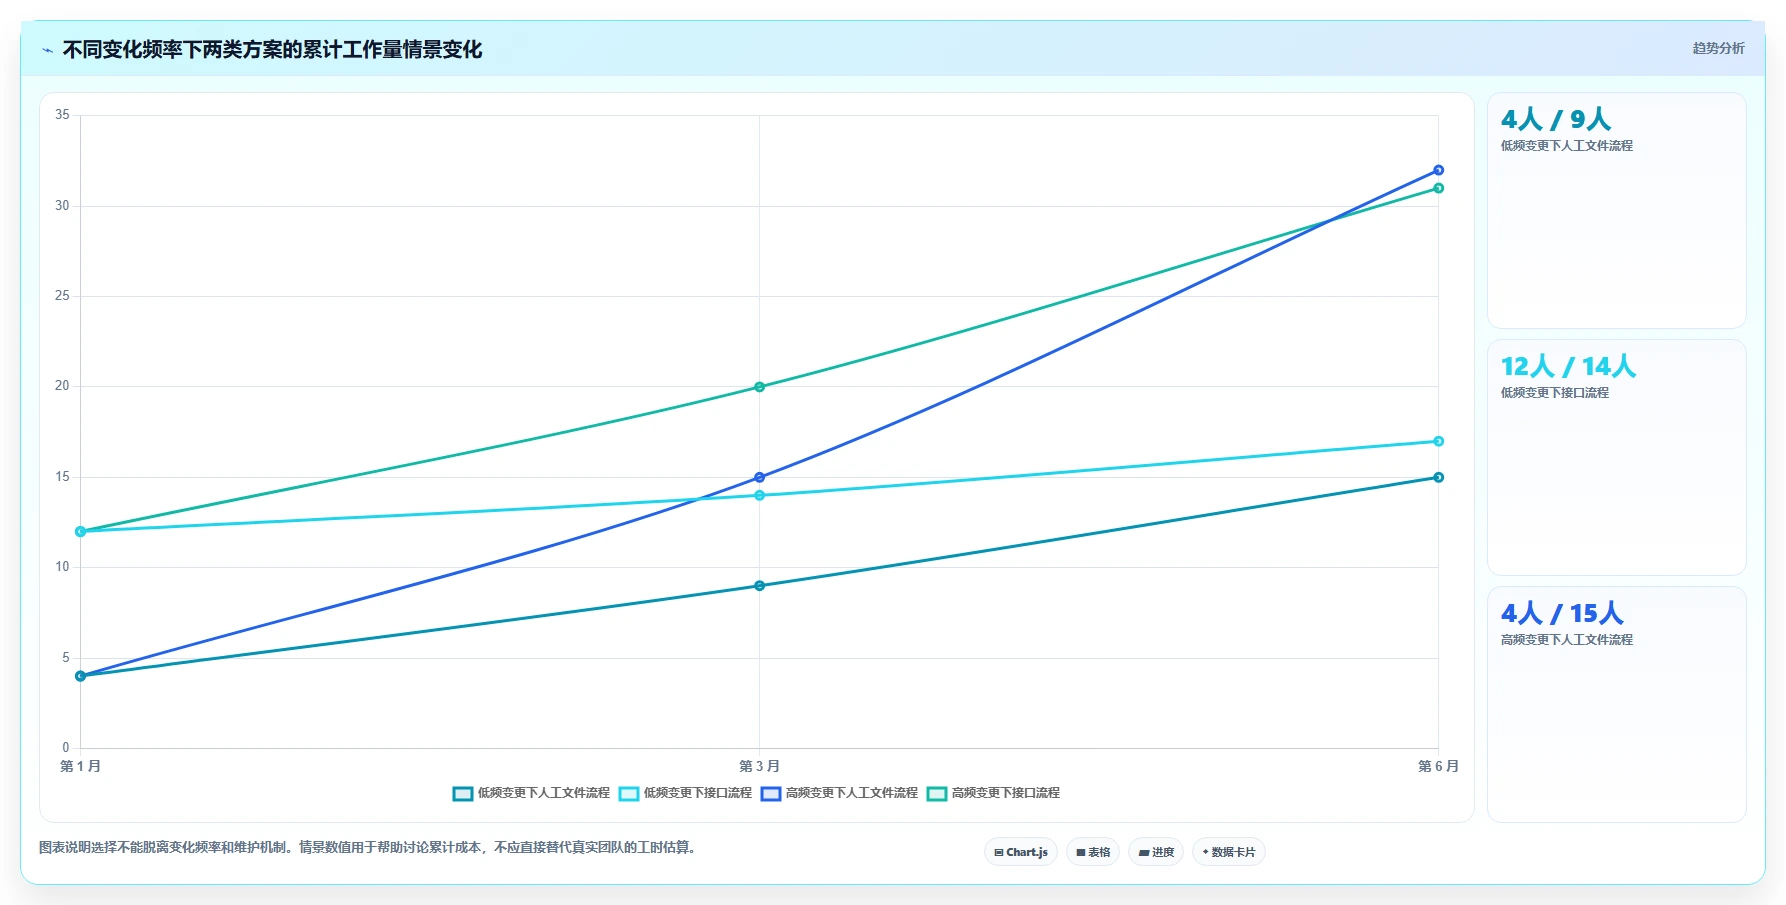Open the 12人 / 14人 data card
This screenshot has height=905, width=1786.
pyautogui.click(x=1616, y=458)
